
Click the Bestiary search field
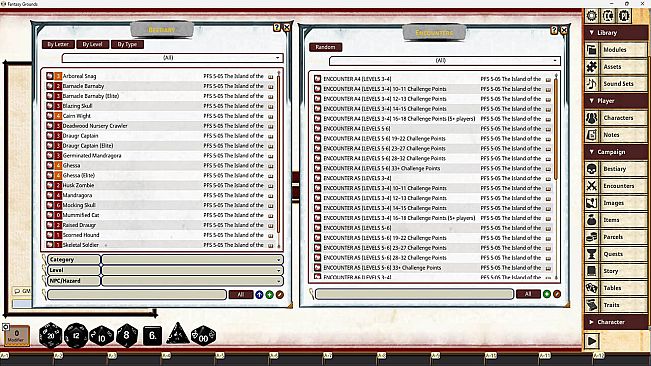tap(137, 295)
